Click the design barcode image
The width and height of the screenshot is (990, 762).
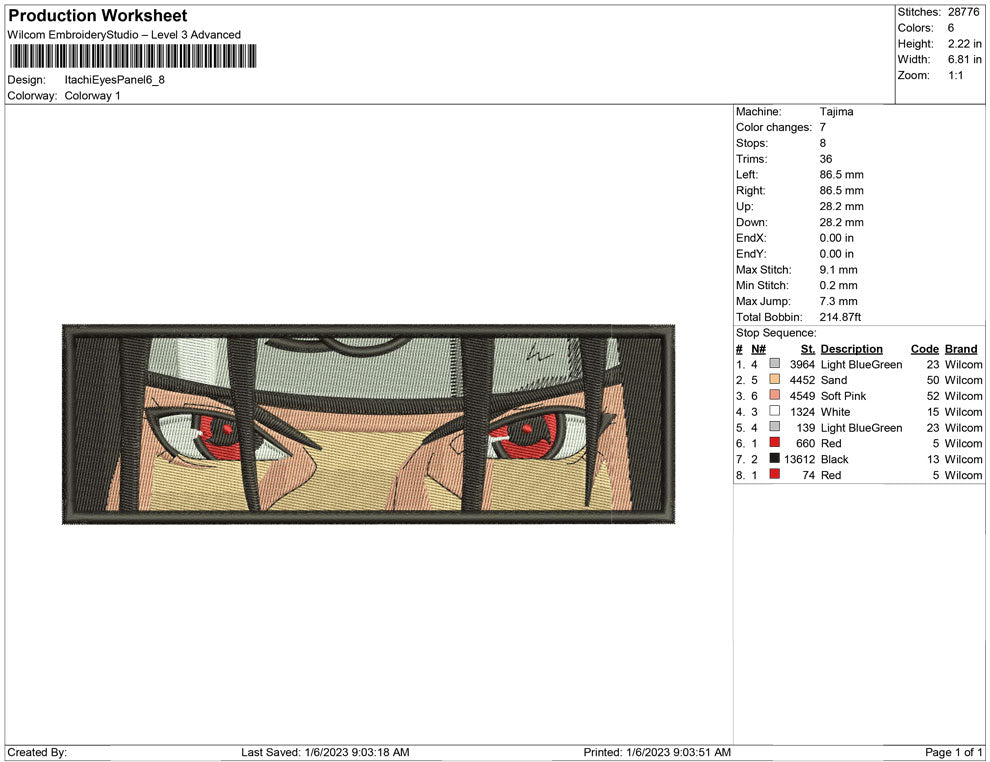tap(131, 57)
